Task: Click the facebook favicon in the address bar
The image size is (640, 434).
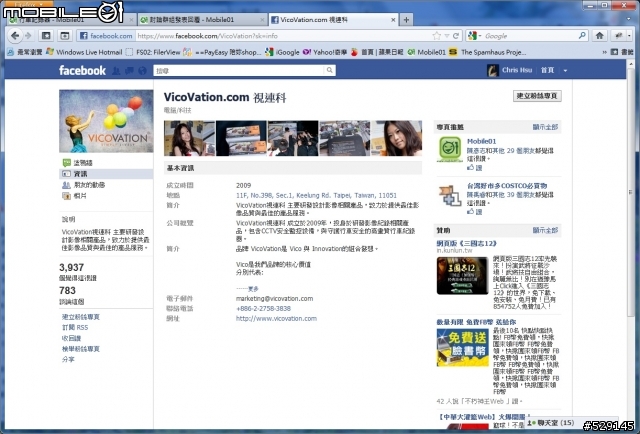Action: click(84, 36)
